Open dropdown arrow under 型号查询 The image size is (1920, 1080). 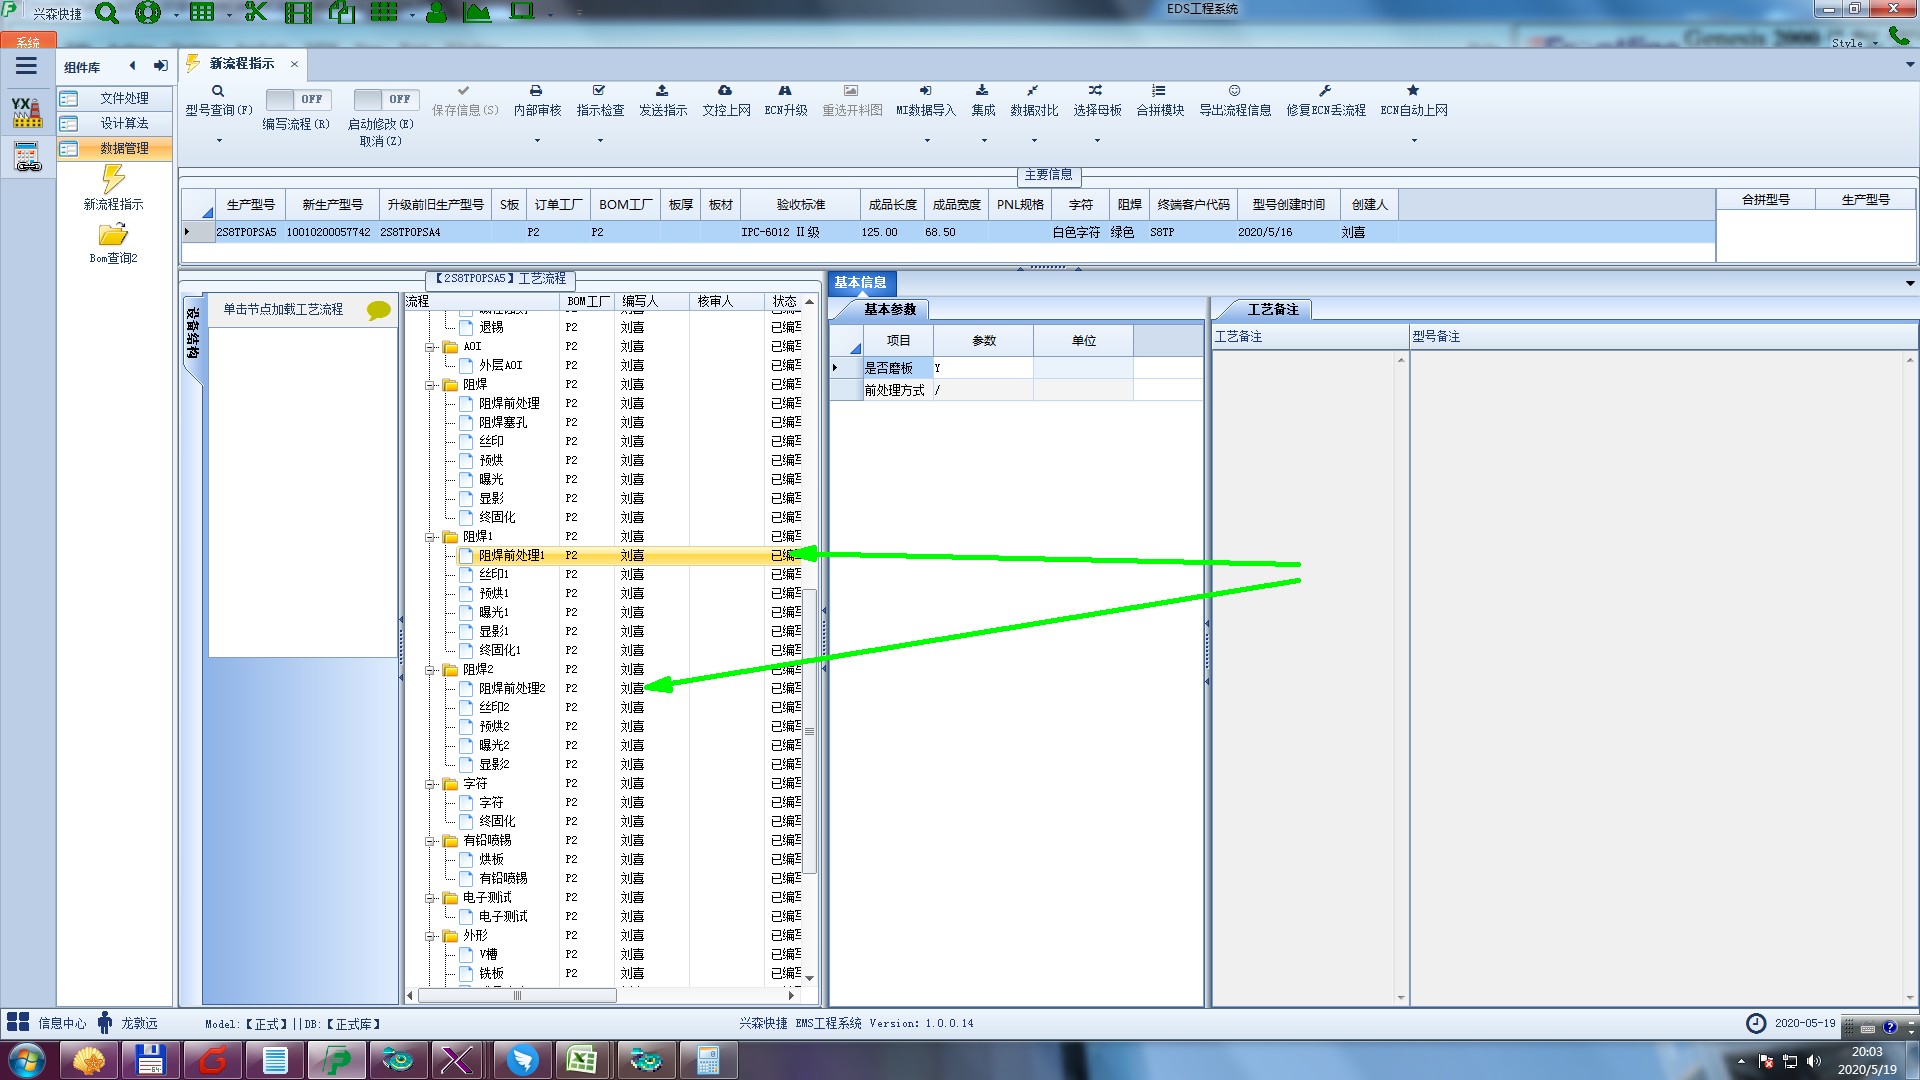click(x=219, y=140)
